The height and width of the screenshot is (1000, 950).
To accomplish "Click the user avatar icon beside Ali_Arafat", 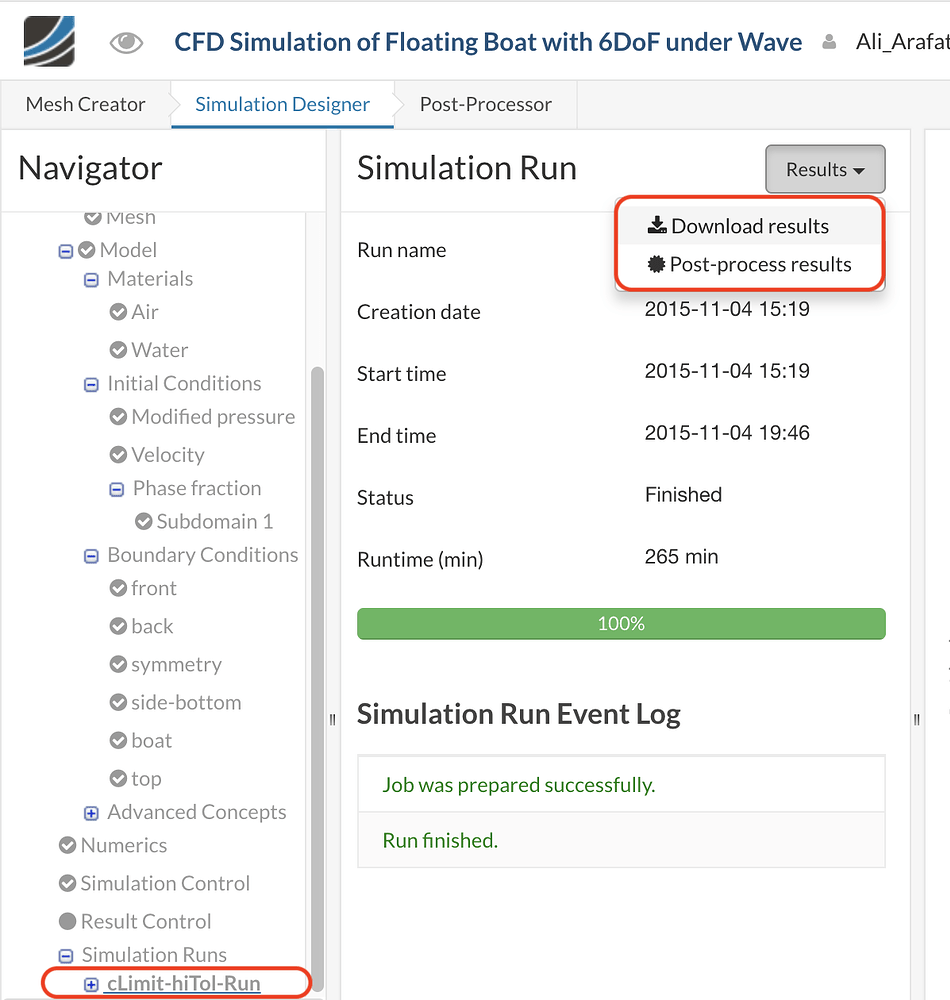I will tap(829, 43).
